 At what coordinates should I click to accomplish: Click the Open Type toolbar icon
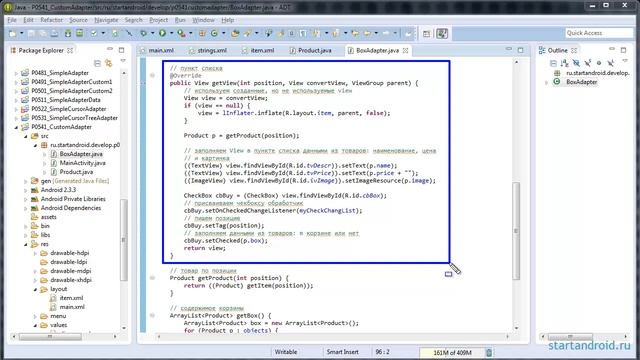[x=235, y=33]
